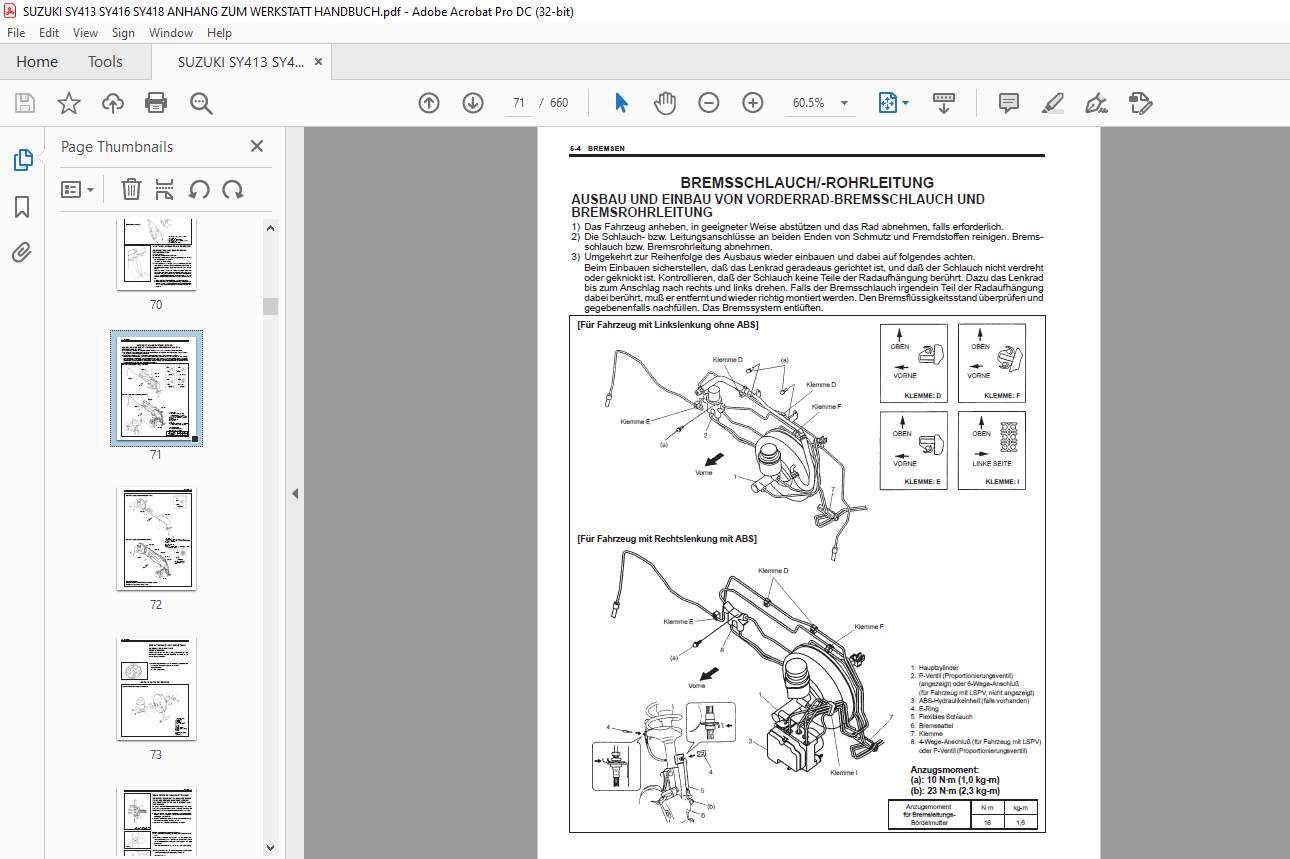Image resolution: width=1290 pixels, height=859 pixels.
Task: Click the page number field showing 71
Action: (518, 103)
